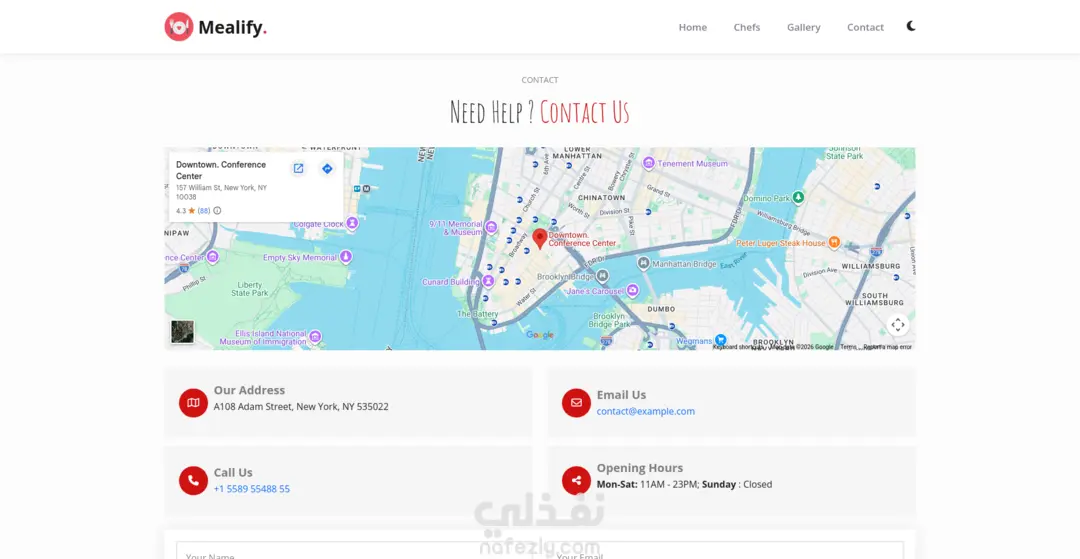This screenshot has width=1080, height=559.
Task: Click the Opening Hours heading
Action: 640,468
